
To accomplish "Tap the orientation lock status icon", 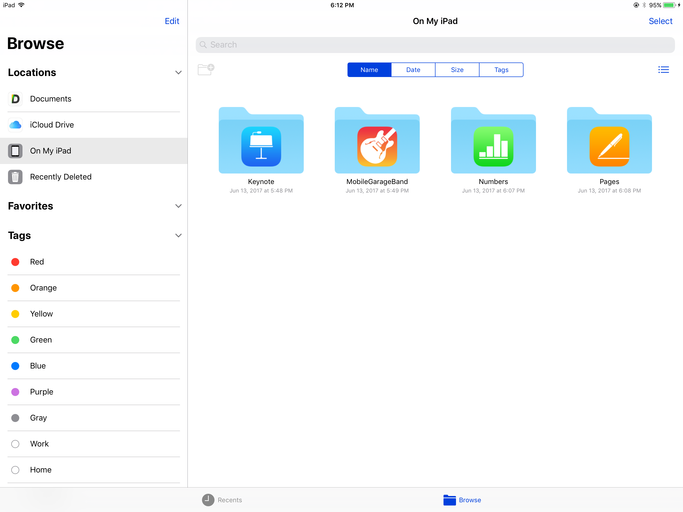I will click(636, 5).
